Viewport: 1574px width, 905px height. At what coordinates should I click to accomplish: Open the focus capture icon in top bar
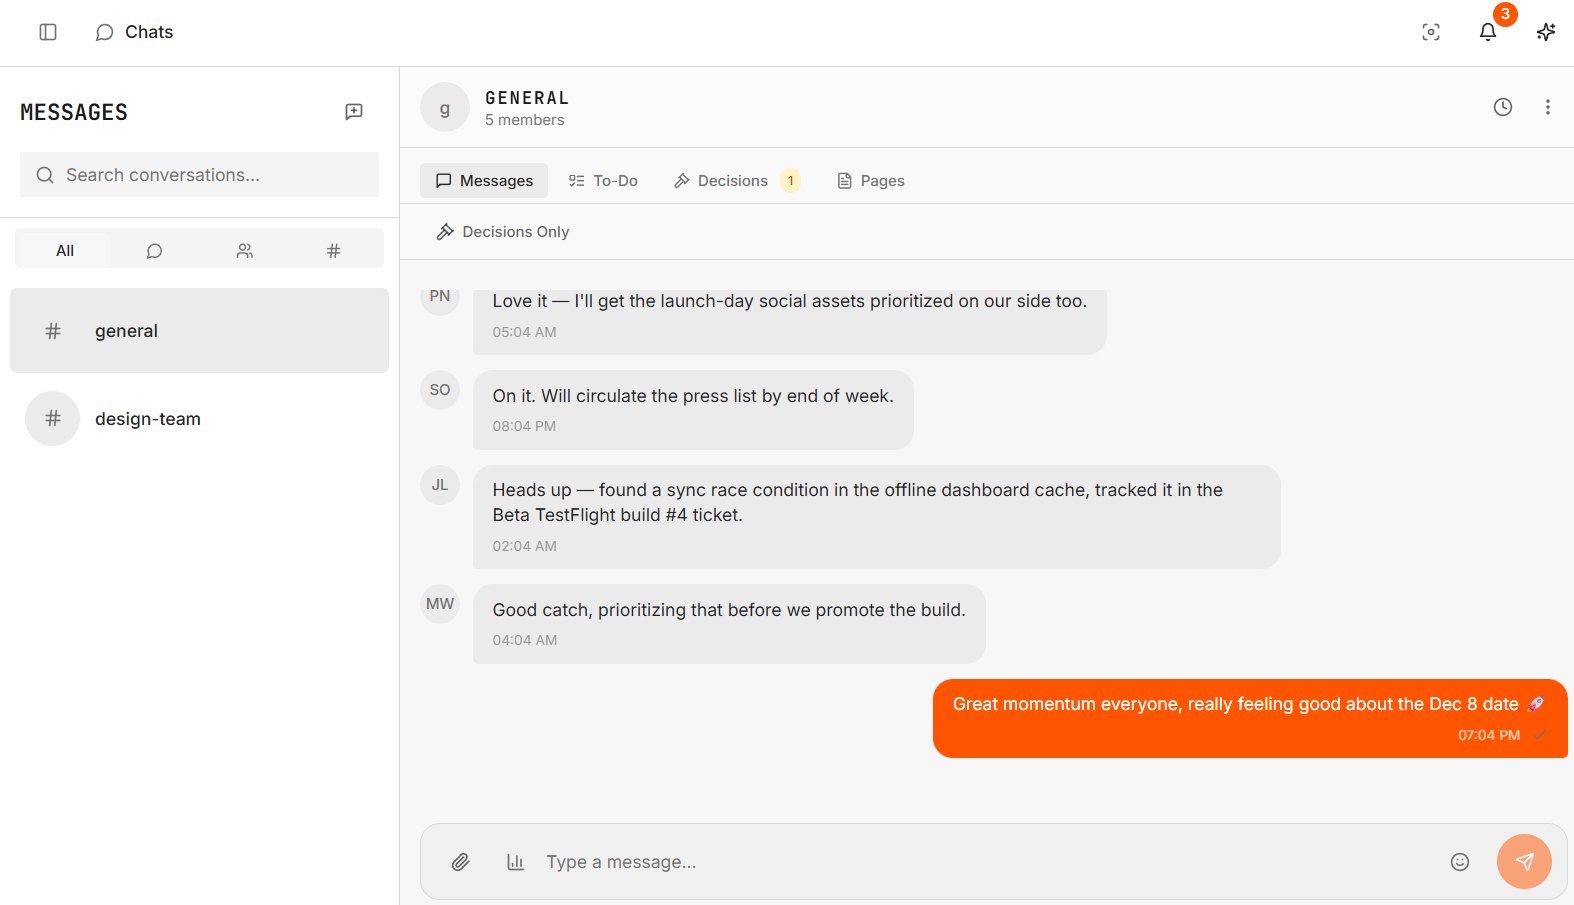[x=1431, y=32]
